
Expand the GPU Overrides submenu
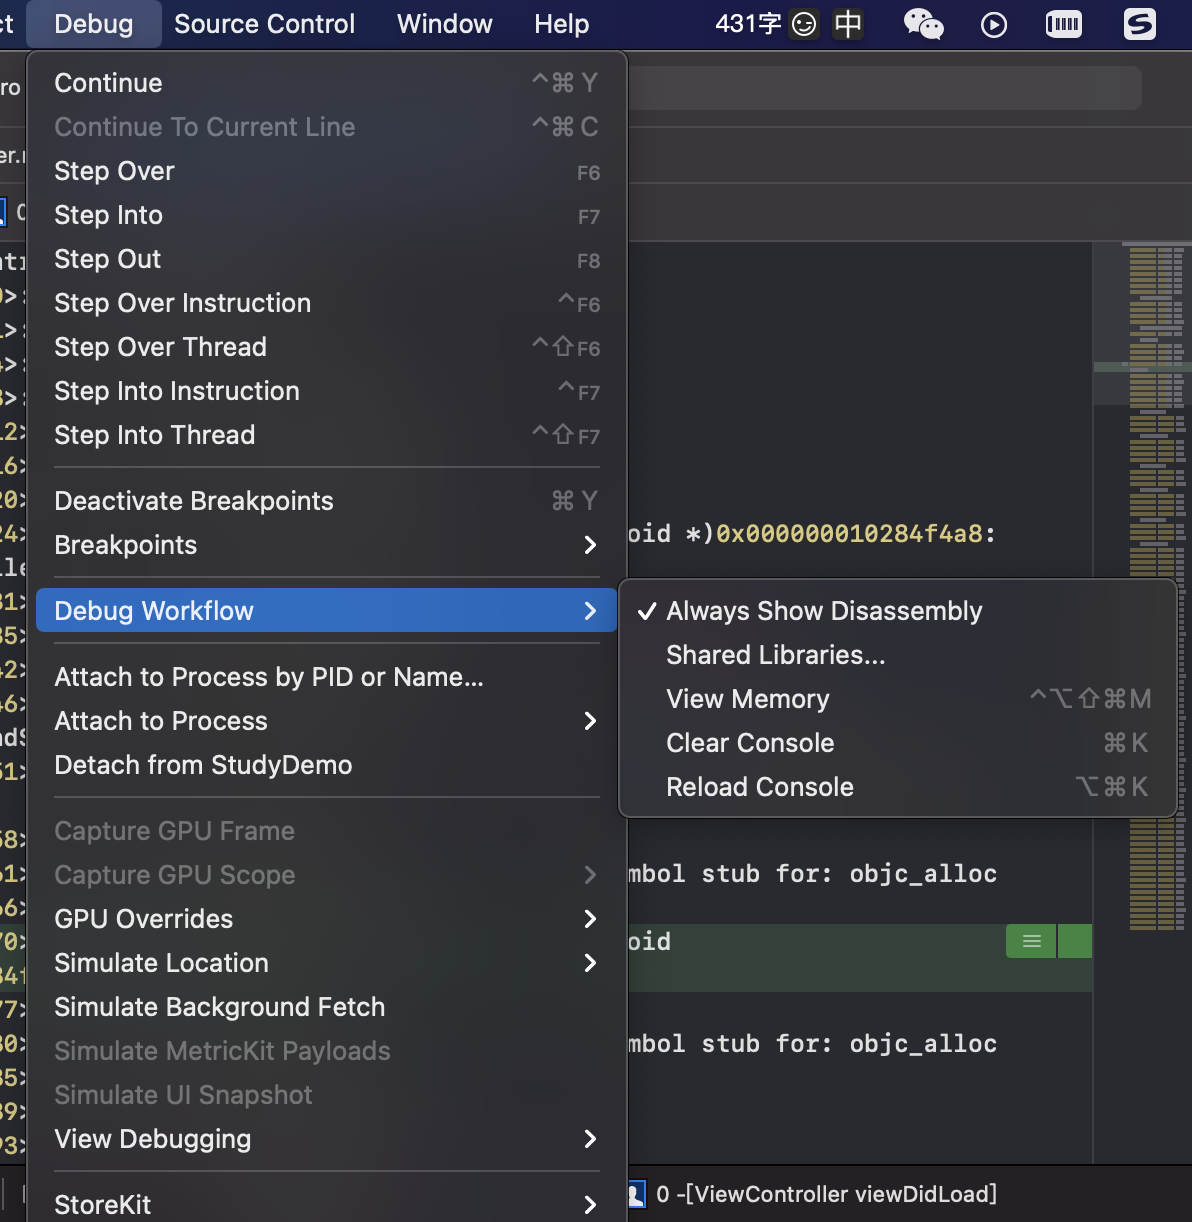click(326, 919)
